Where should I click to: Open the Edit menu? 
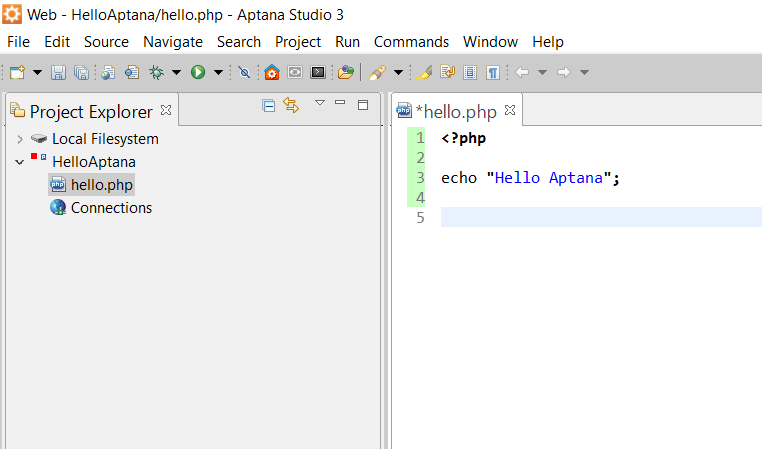[57, 42]
